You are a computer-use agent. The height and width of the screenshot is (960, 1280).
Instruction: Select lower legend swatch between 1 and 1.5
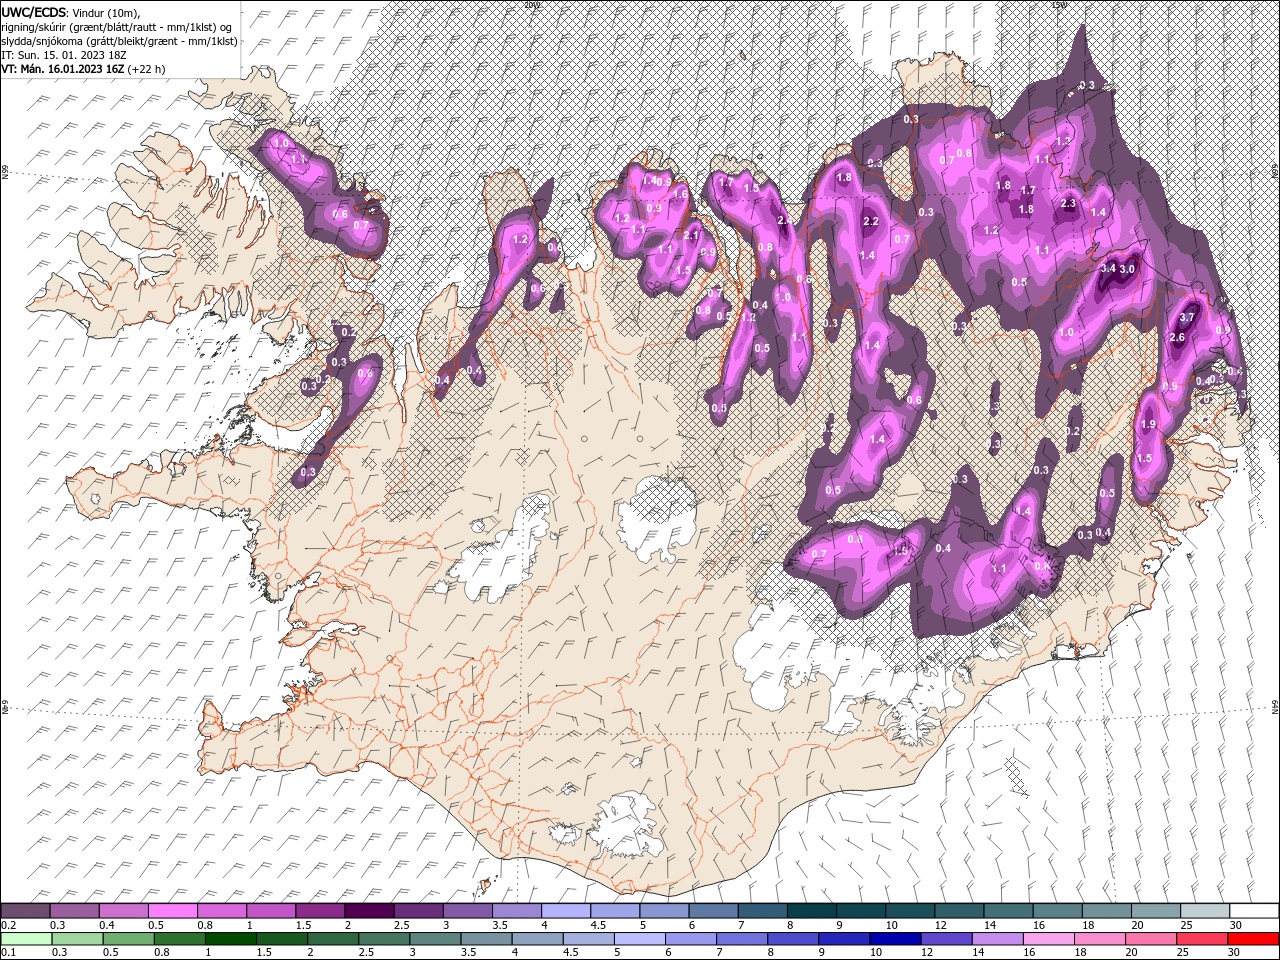[x=230, y=939]
